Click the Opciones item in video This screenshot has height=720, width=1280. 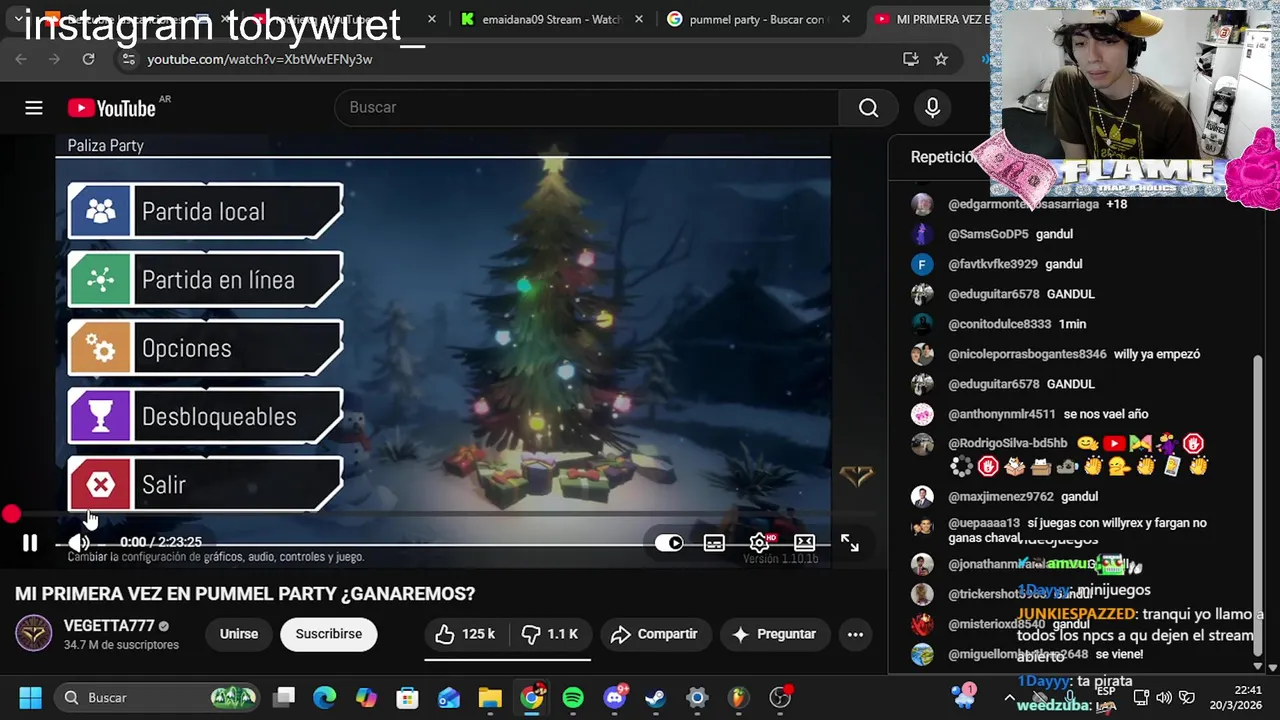coord(205,348)
